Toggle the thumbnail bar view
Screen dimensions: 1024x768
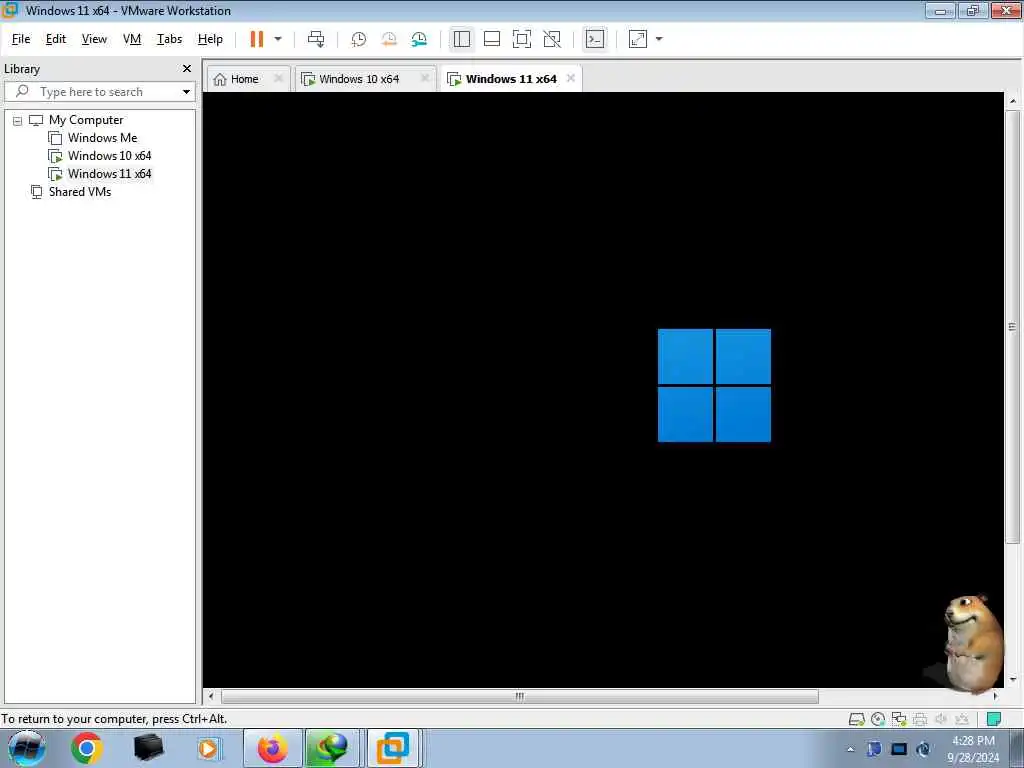(492, 39)
